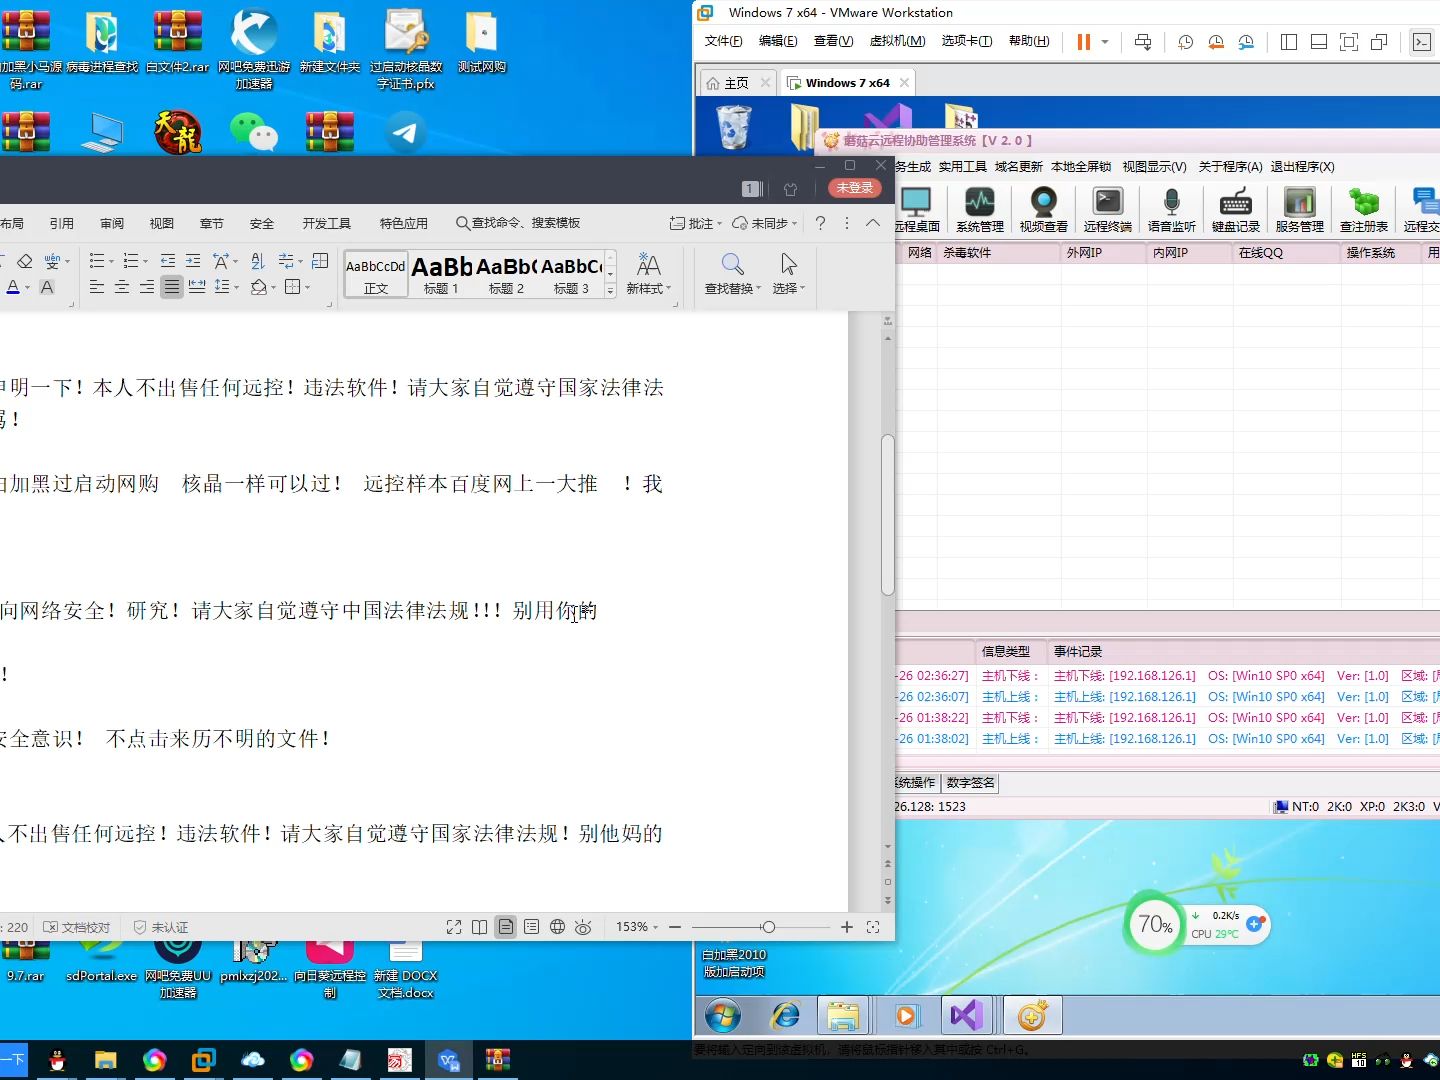Switch to outline view in status bar

pyautogui.click(x=532, y=927)
